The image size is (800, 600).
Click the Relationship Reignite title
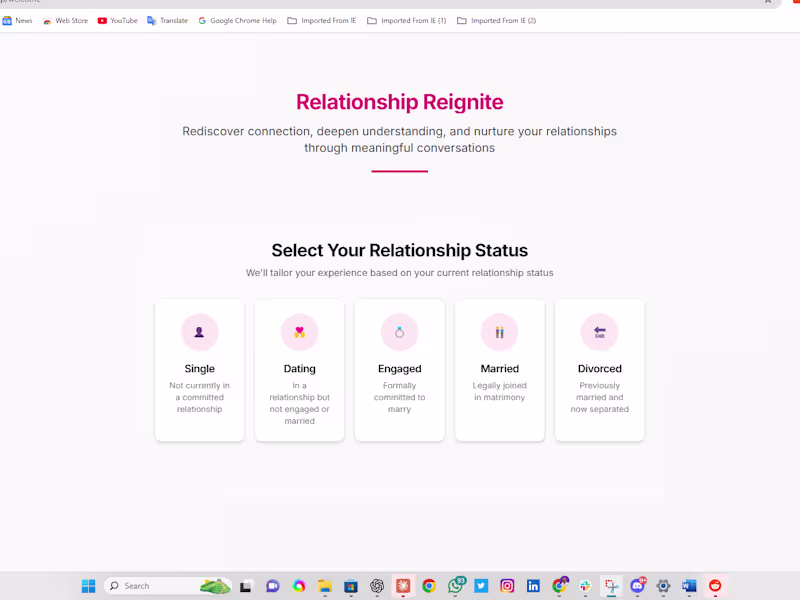399,102
